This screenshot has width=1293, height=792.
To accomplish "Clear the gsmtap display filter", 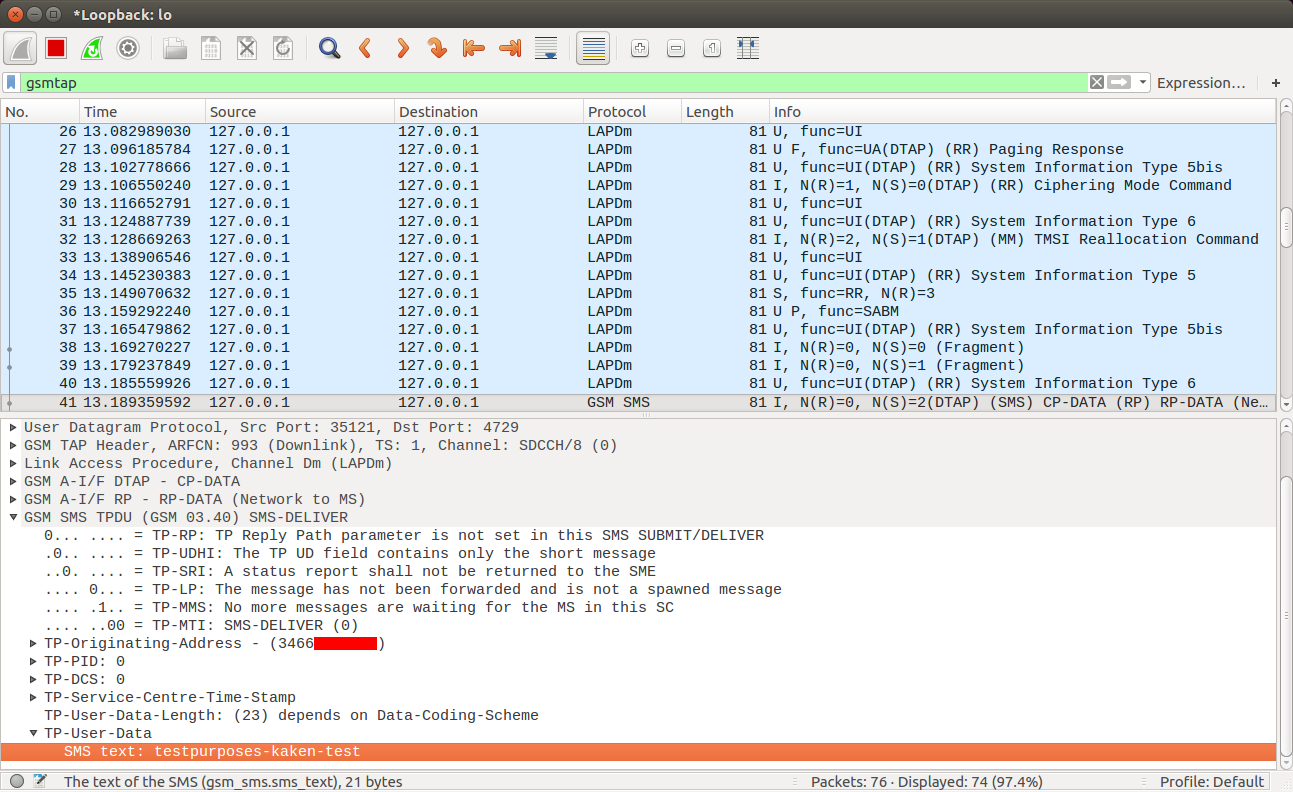I will pyautogui.click(x=1097, y=83).
